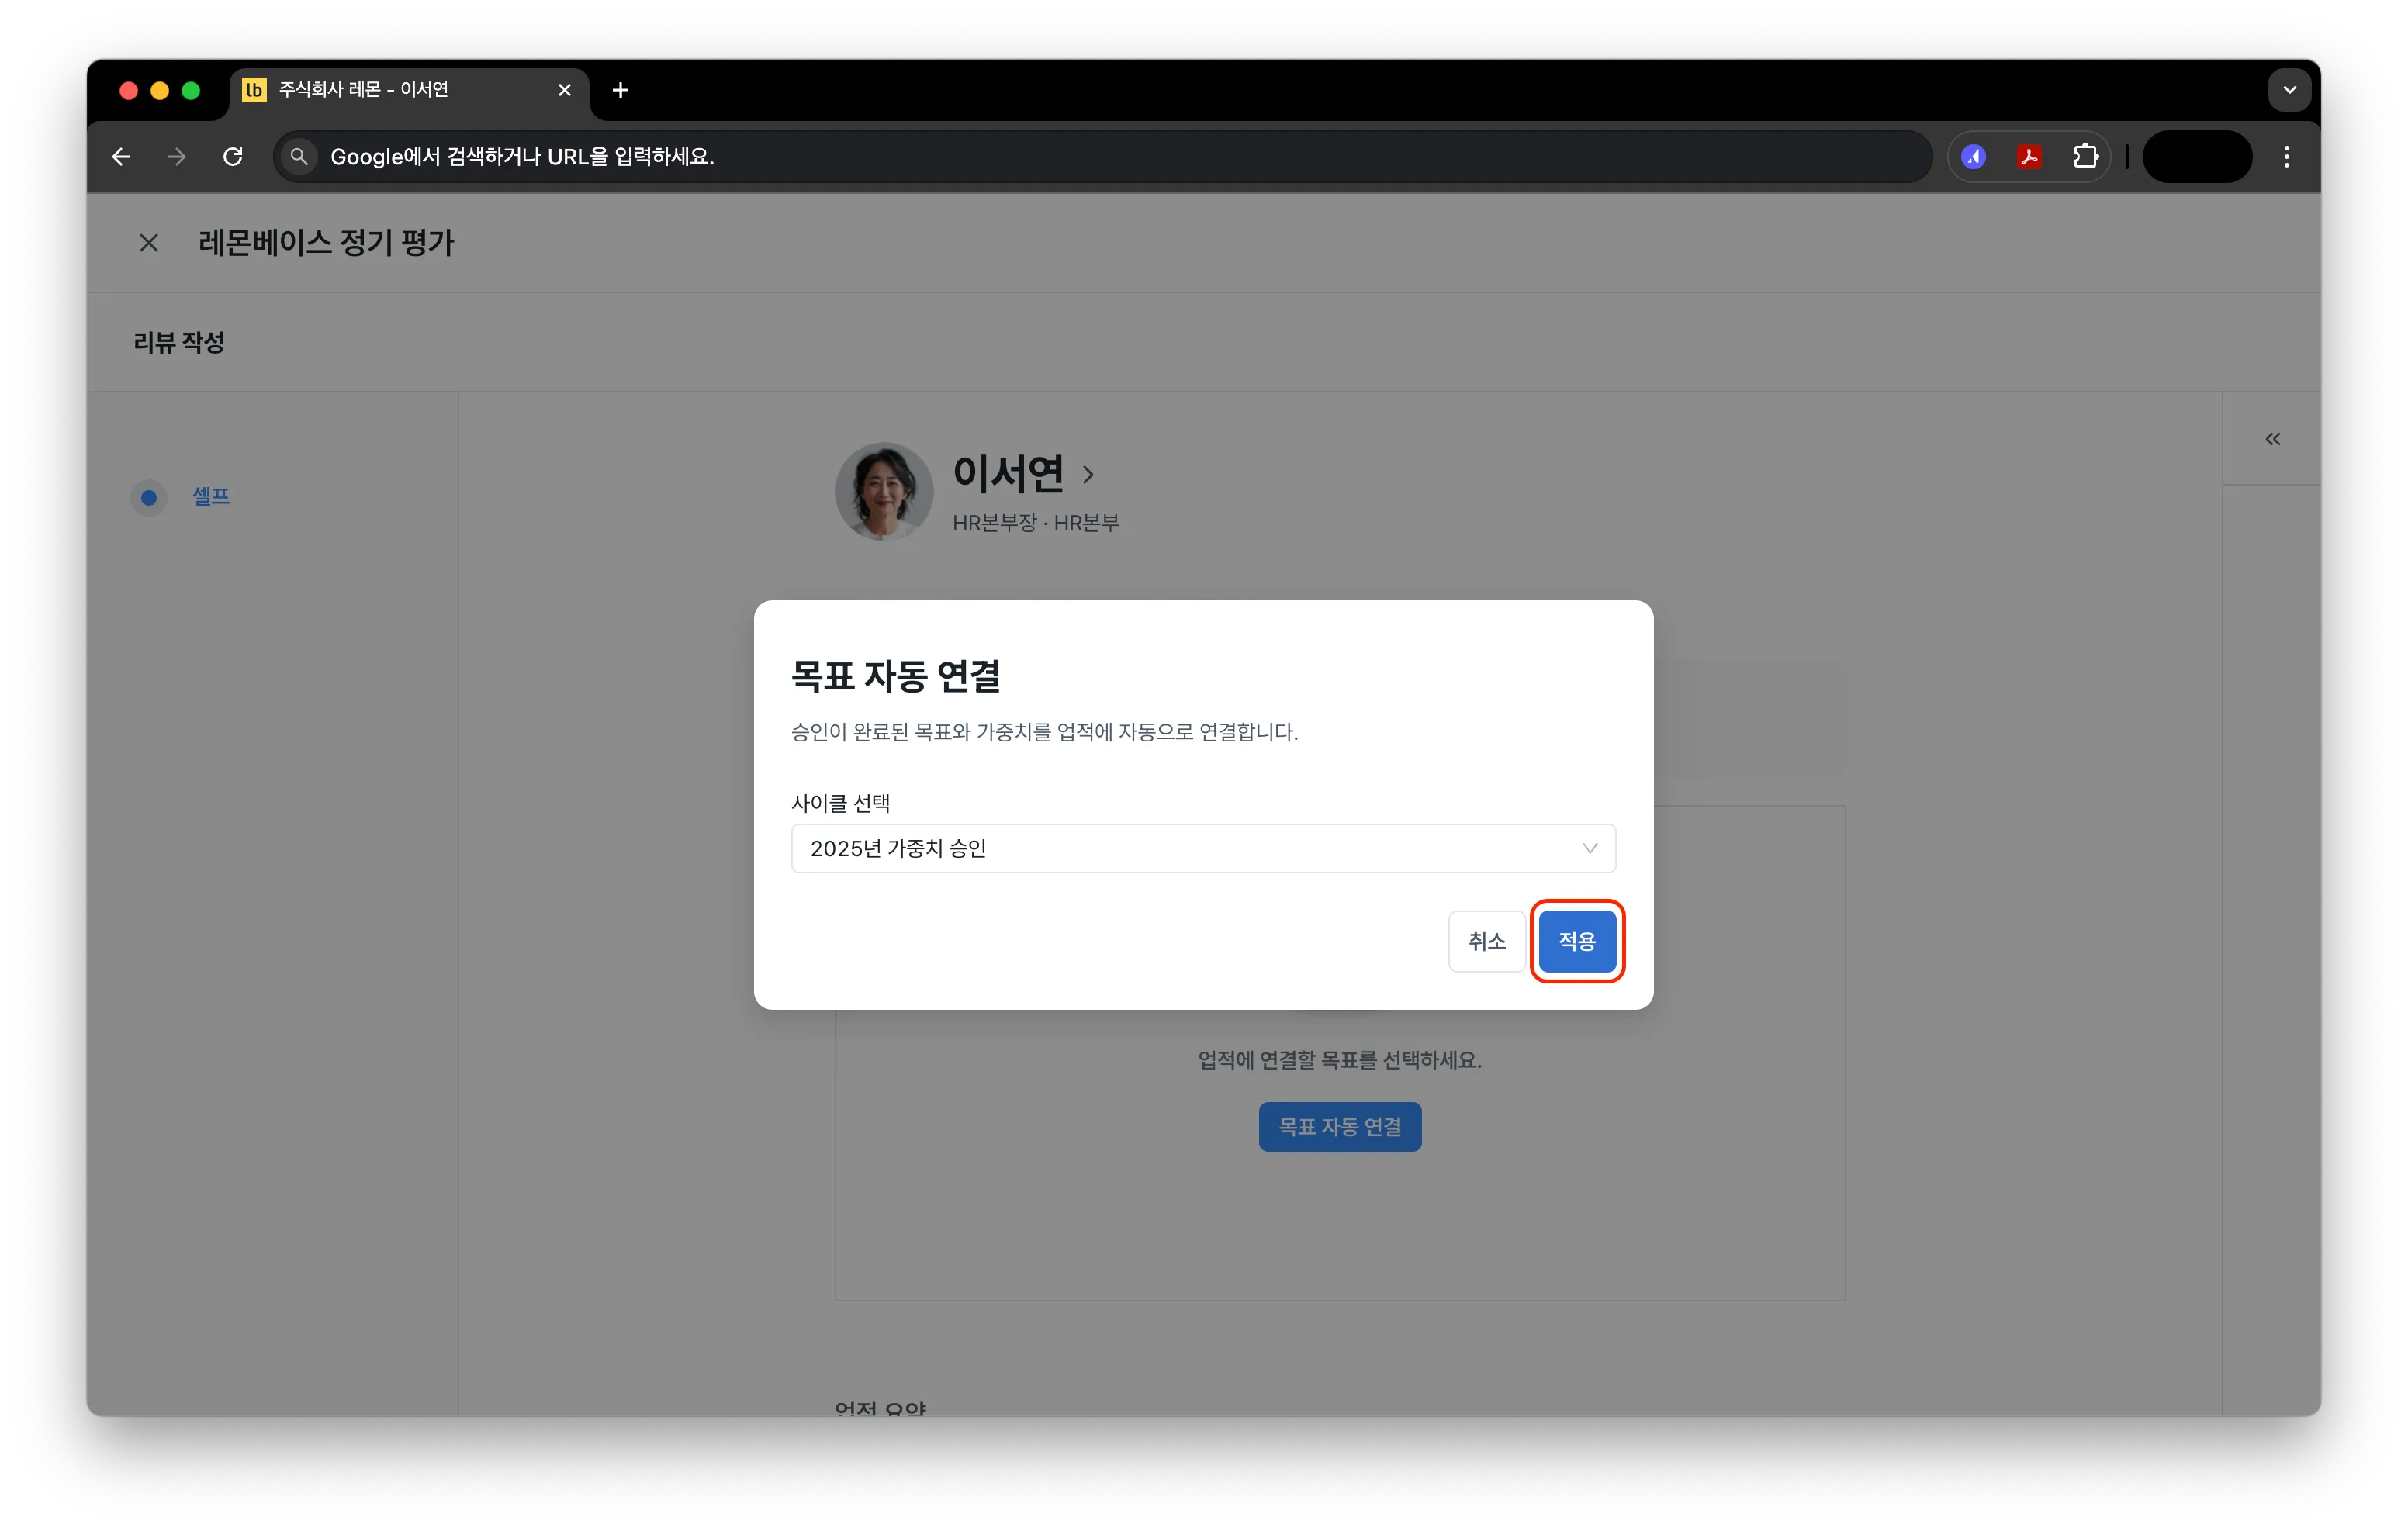Click the 업적에 연결할 목표를 선택하세요. text
2408x1531 pixels.
1339,1060
